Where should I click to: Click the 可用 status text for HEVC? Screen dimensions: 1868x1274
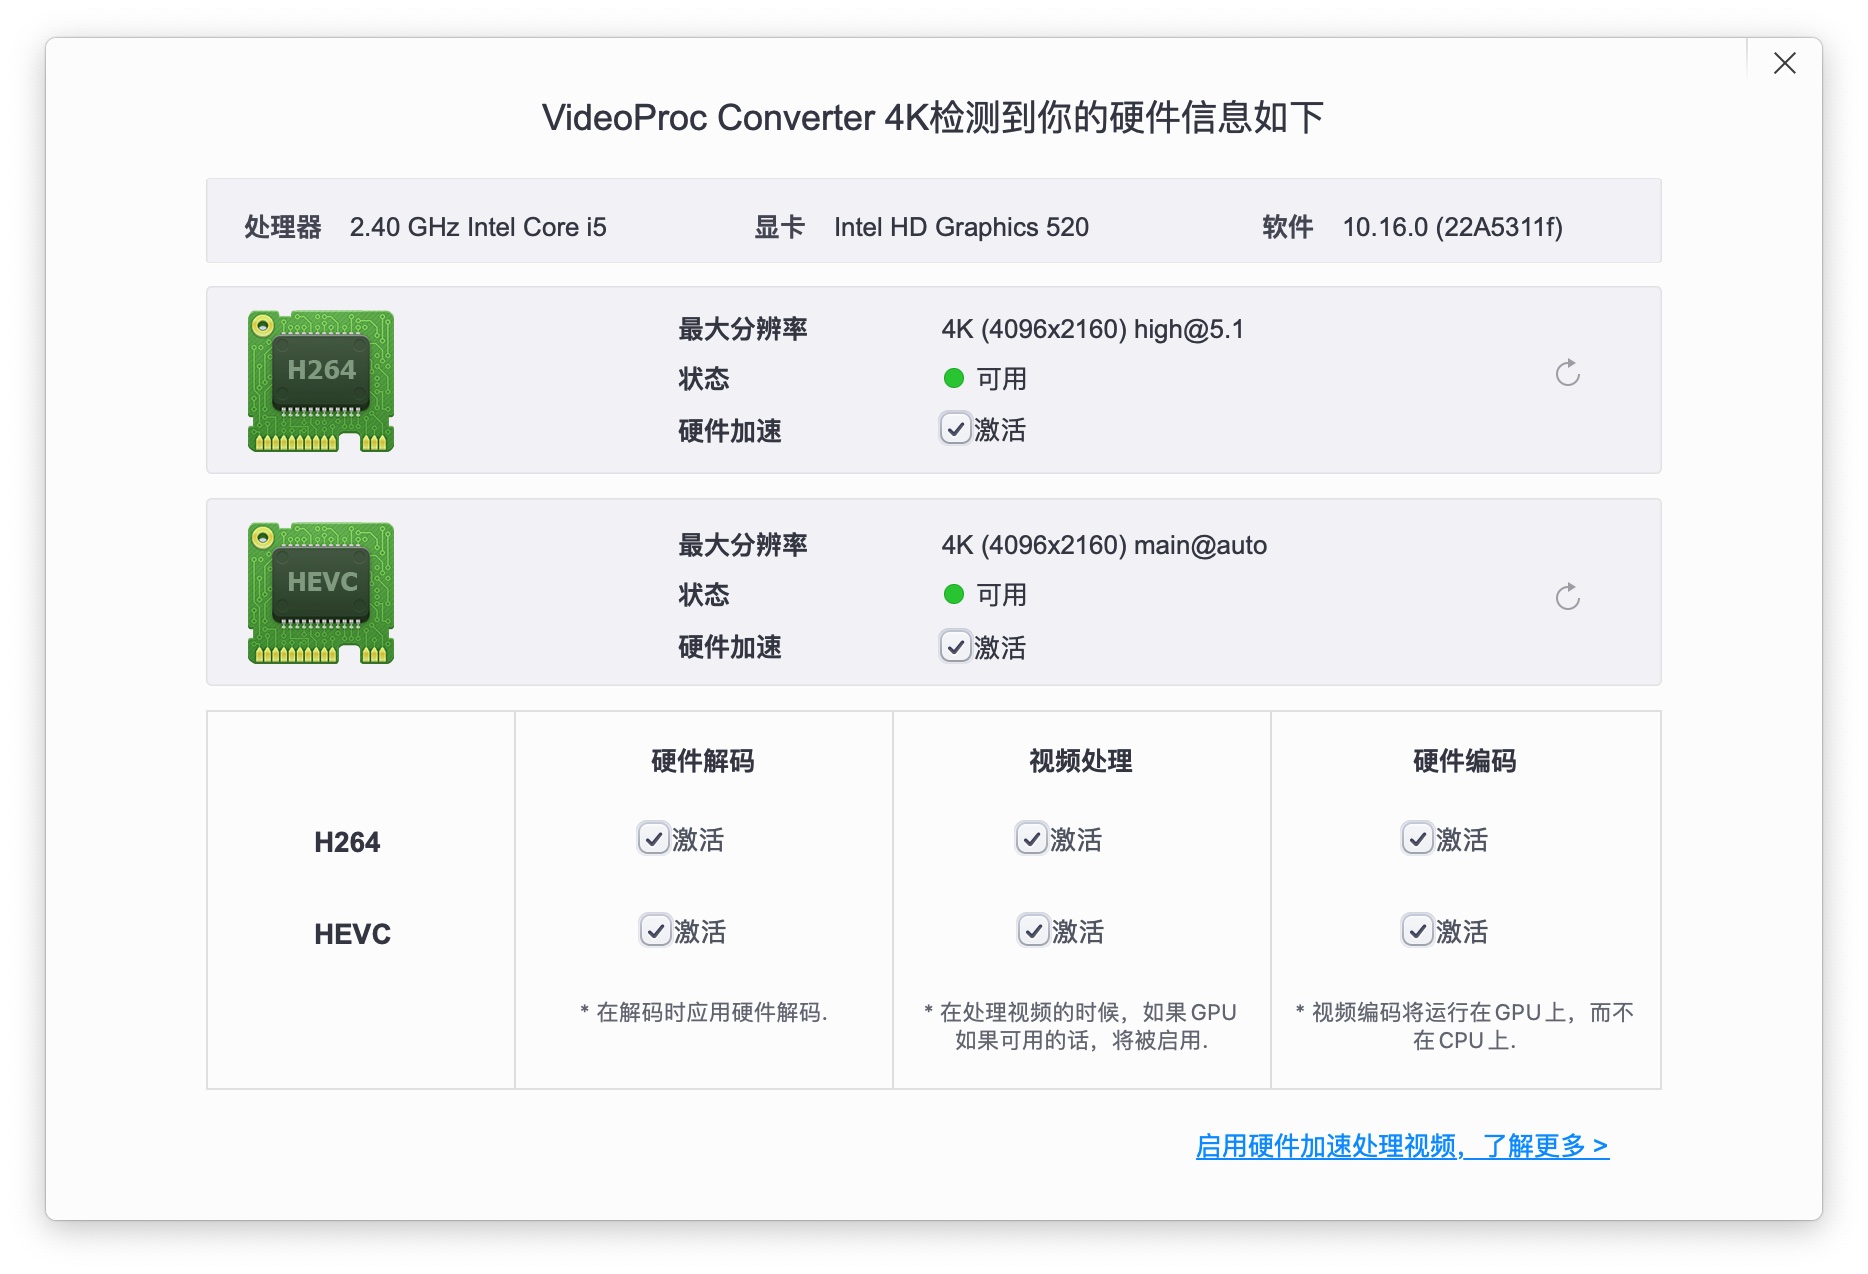(1001, 595)
